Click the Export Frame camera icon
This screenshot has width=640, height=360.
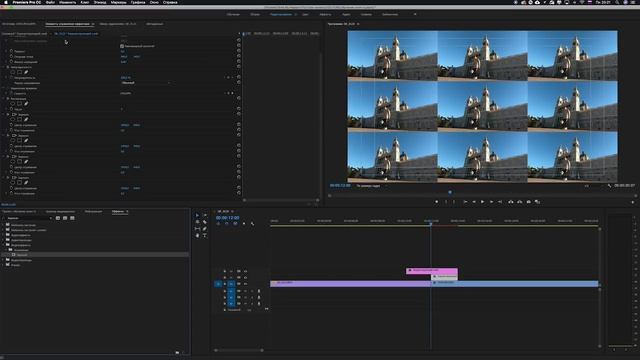(529, 202)
